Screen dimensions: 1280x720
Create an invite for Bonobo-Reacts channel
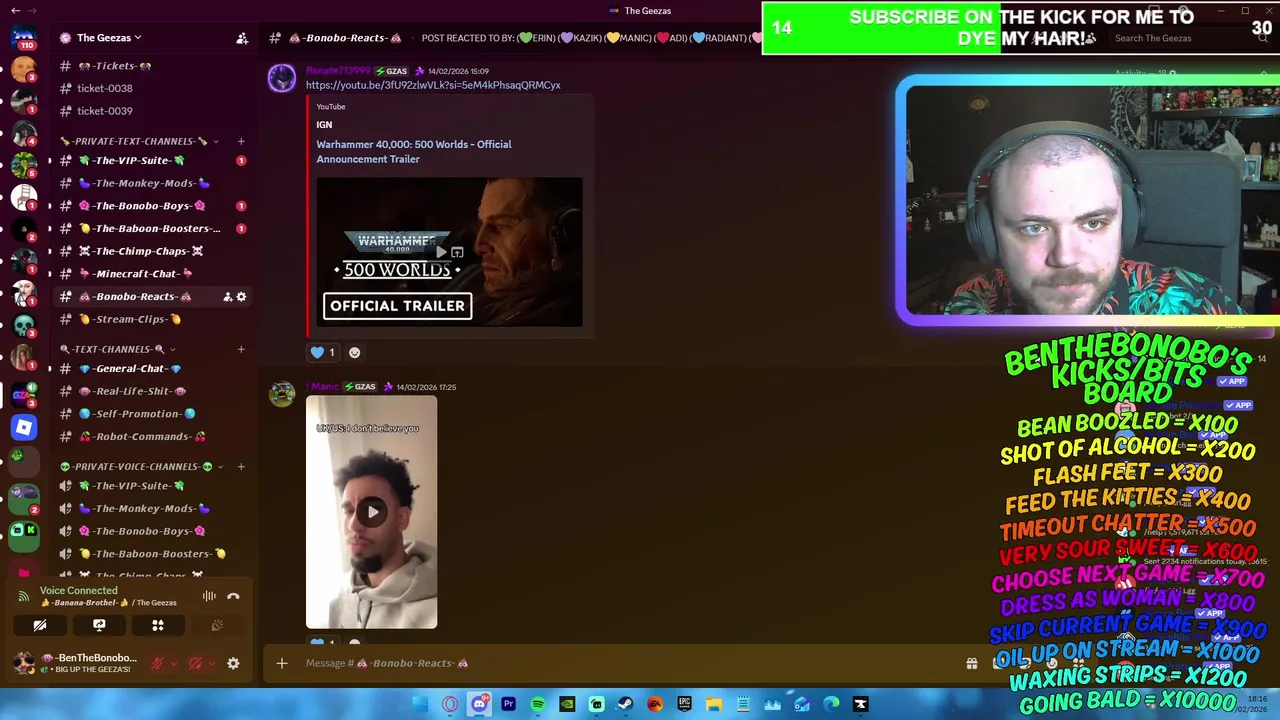[x=227, y=297]
